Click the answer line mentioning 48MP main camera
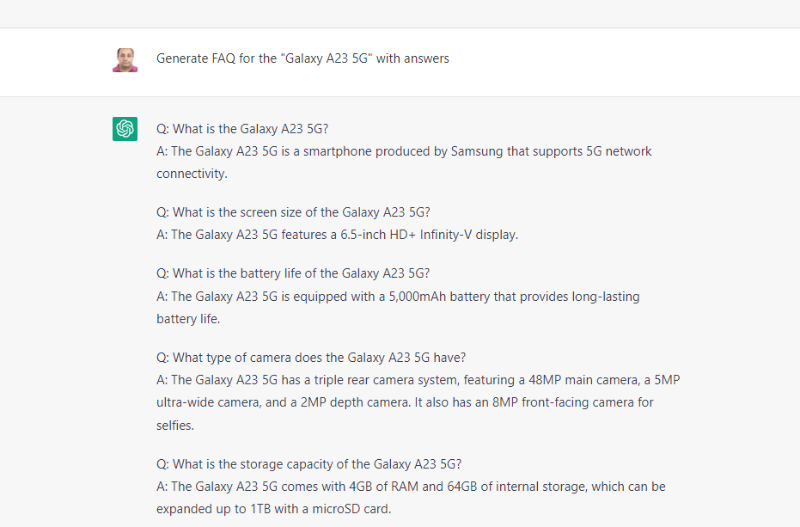The width and height of the screenshot is (800, 527). point(418,380)
